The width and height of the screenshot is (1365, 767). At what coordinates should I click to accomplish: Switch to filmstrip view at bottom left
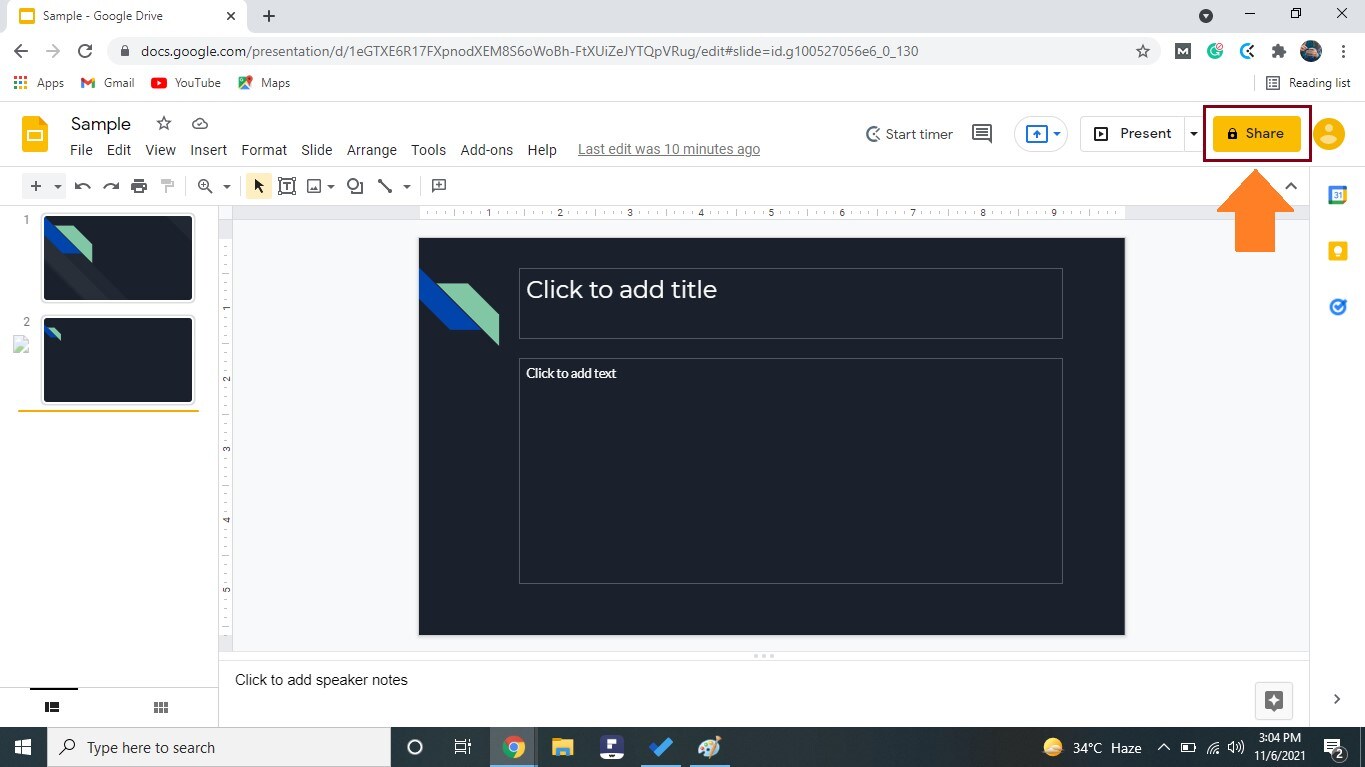[52, 707]
